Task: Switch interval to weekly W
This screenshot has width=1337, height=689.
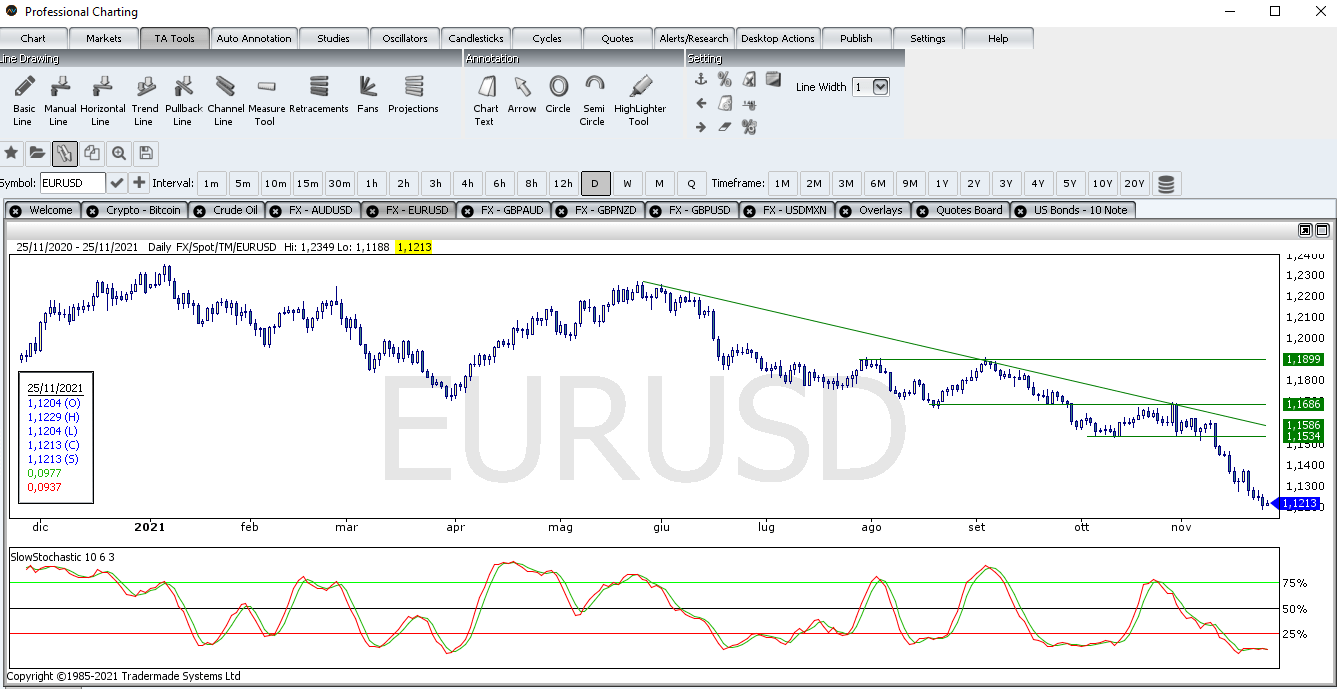Action: click(x=627, y=183)
